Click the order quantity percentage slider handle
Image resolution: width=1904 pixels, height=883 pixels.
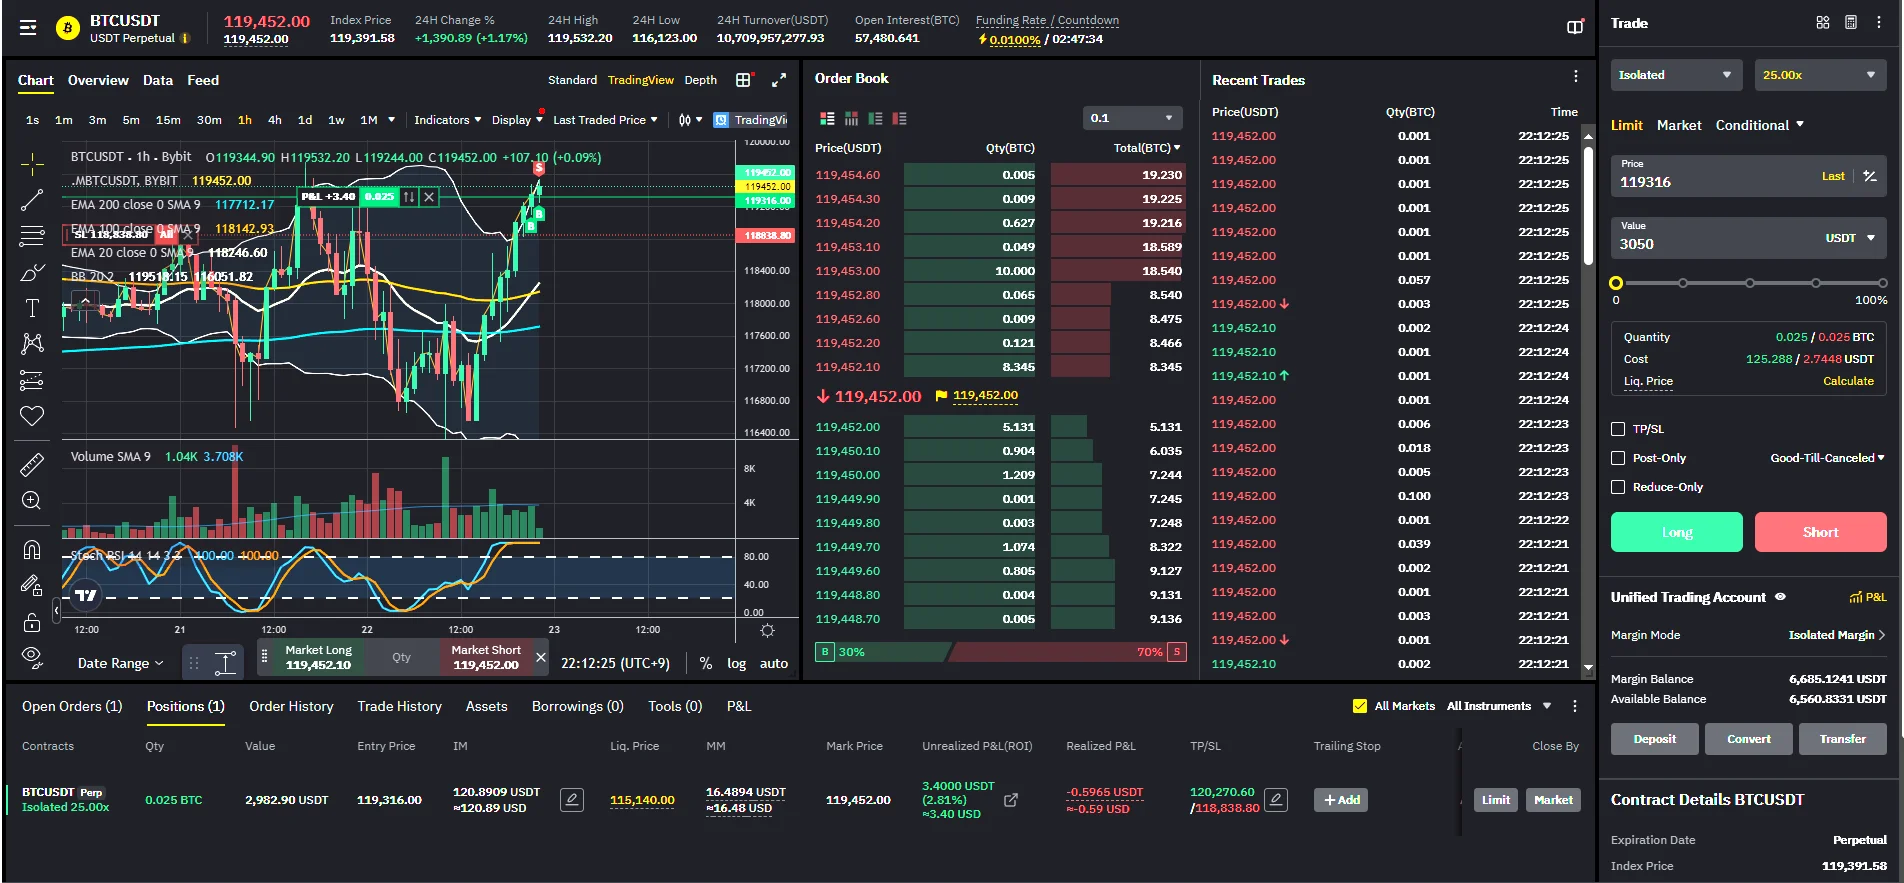tap(1616, 283)
